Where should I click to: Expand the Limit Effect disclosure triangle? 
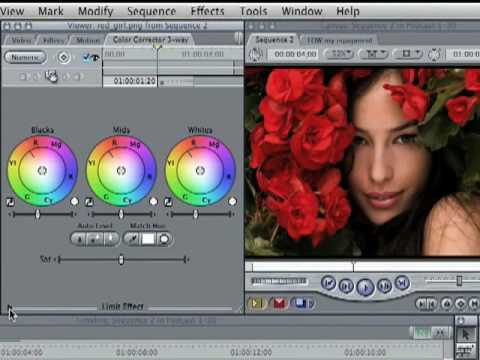point(9,306)
